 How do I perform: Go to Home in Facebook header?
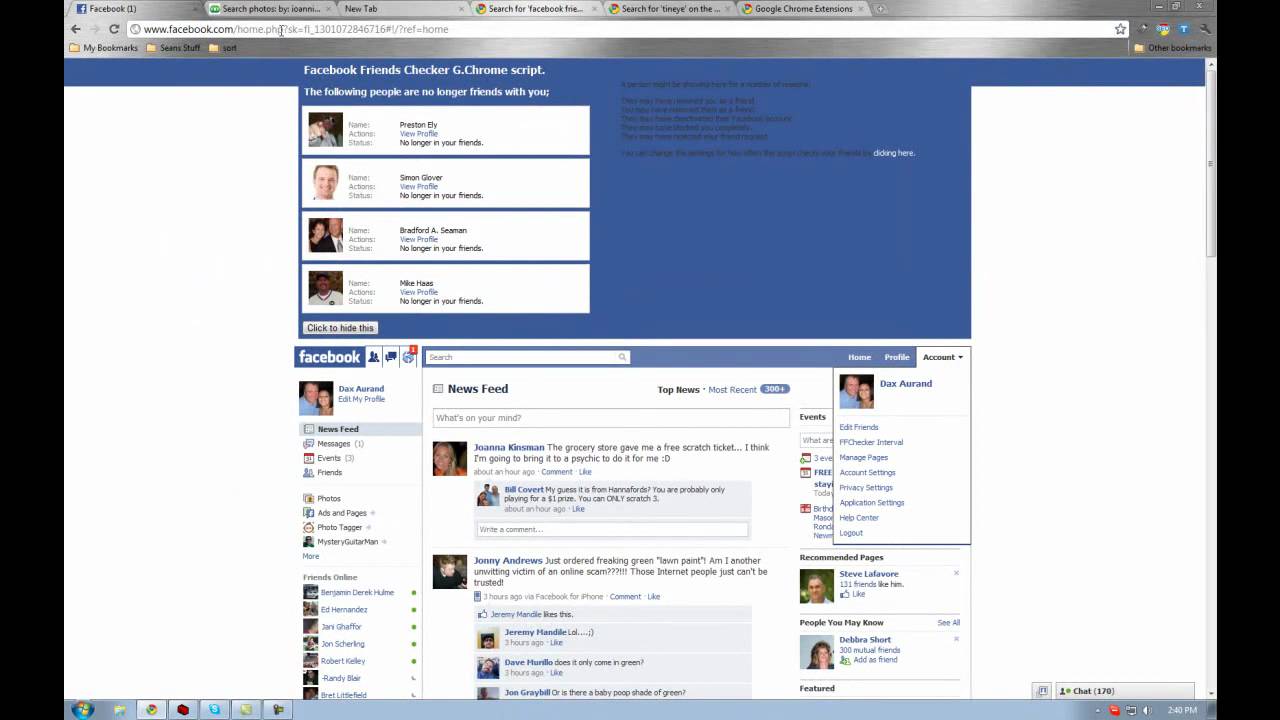click(x=859, y=357)
